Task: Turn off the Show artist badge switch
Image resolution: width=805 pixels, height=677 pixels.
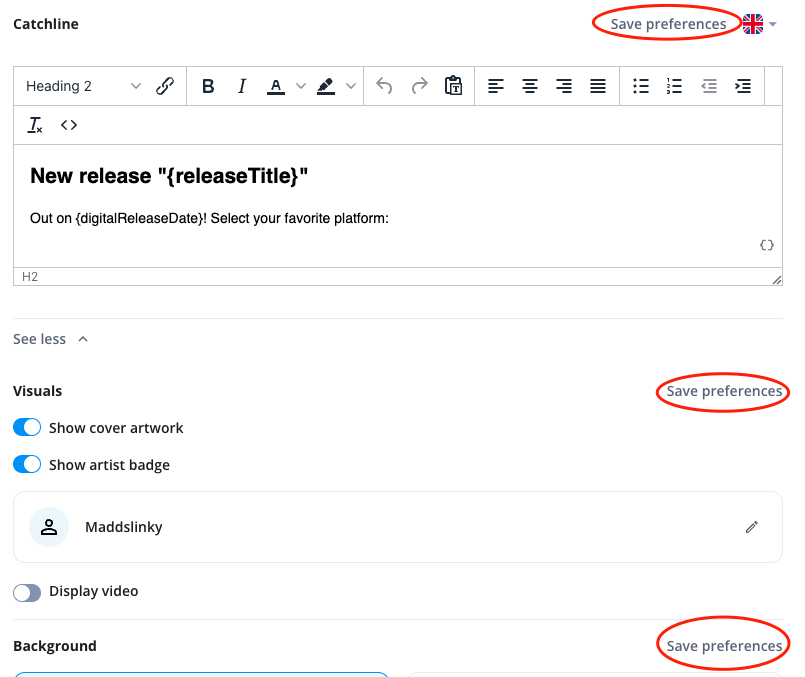Action: (x=27, y=465)
